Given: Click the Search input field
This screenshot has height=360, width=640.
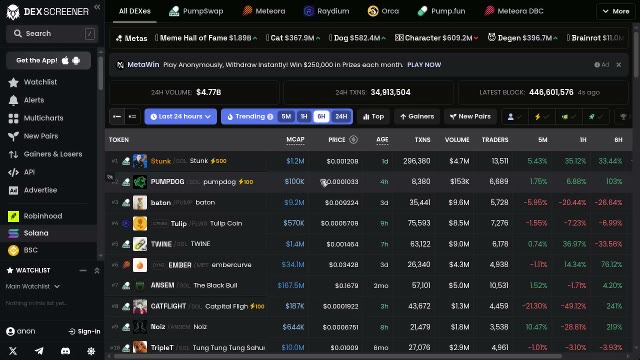Looking at the screenshot, I should [52, 33].
